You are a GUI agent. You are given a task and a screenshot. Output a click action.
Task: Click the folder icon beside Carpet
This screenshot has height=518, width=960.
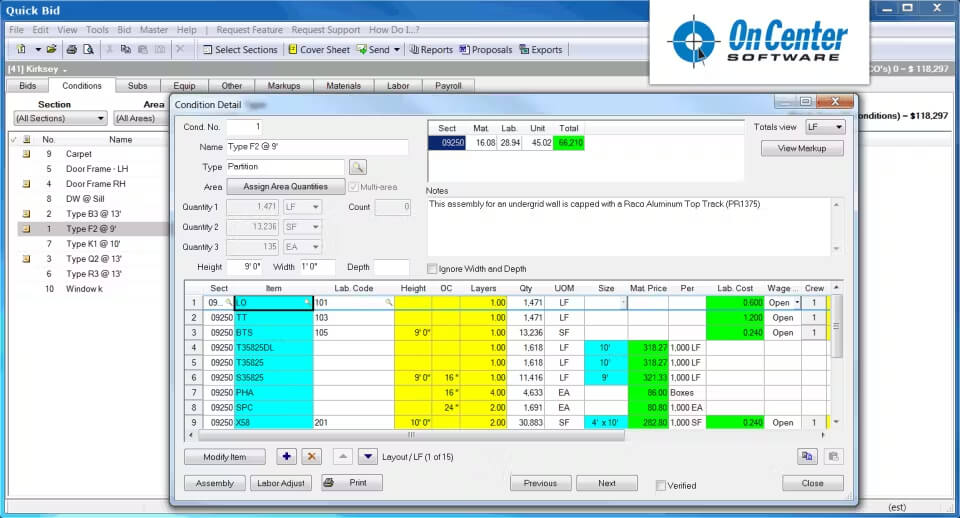click(x=26, y=154)
